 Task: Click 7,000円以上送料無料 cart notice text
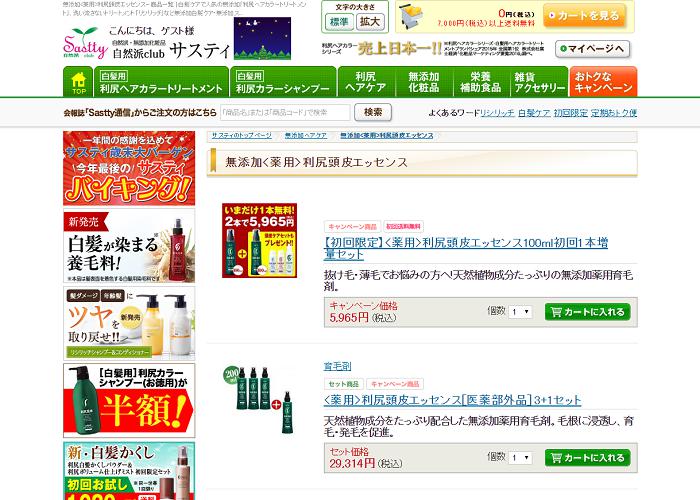(x=486, y=23)
